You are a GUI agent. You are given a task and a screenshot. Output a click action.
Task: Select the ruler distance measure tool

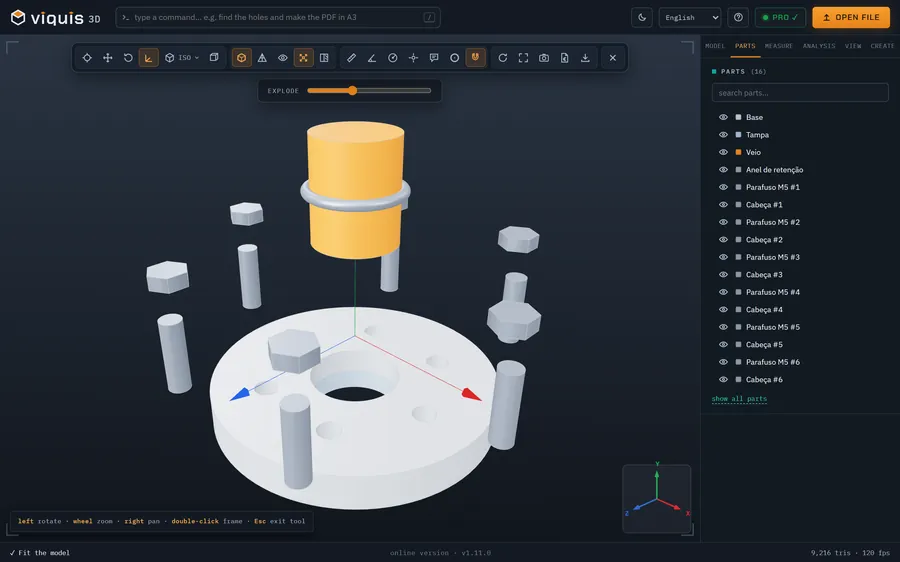(351, 58)
